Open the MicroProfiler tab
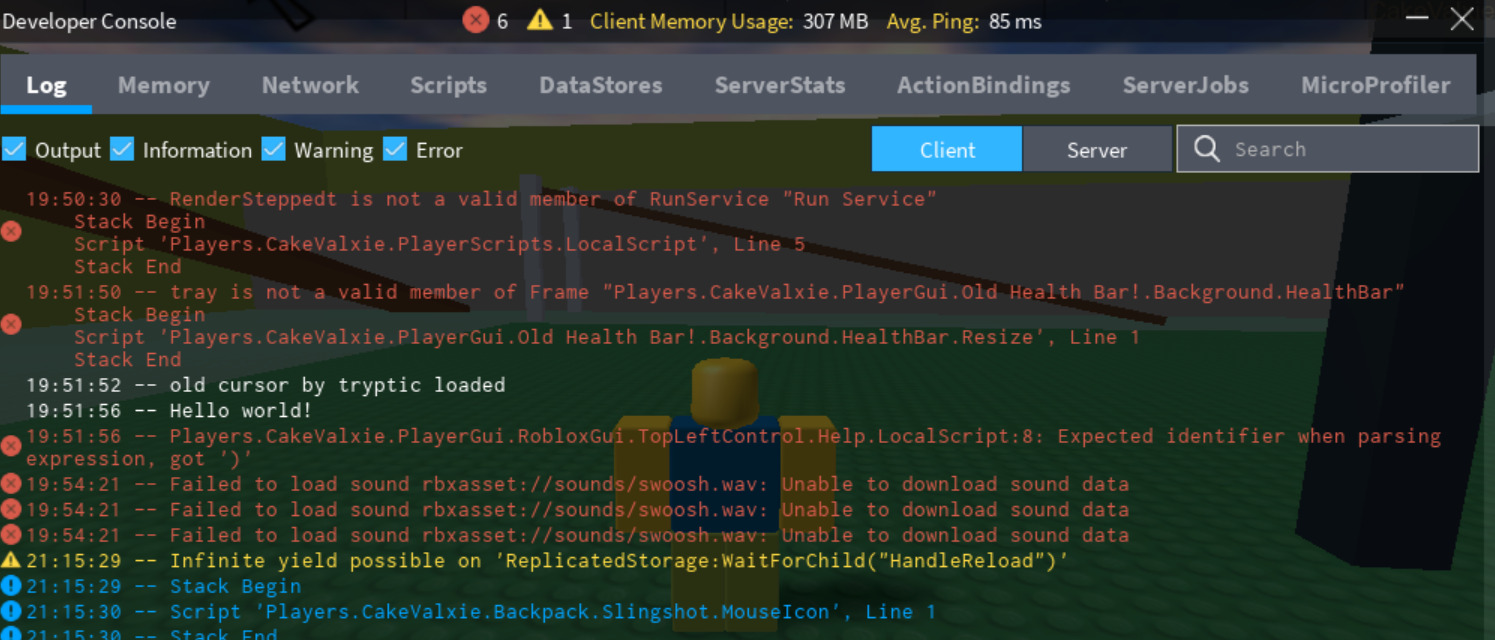 [1375, 85]
